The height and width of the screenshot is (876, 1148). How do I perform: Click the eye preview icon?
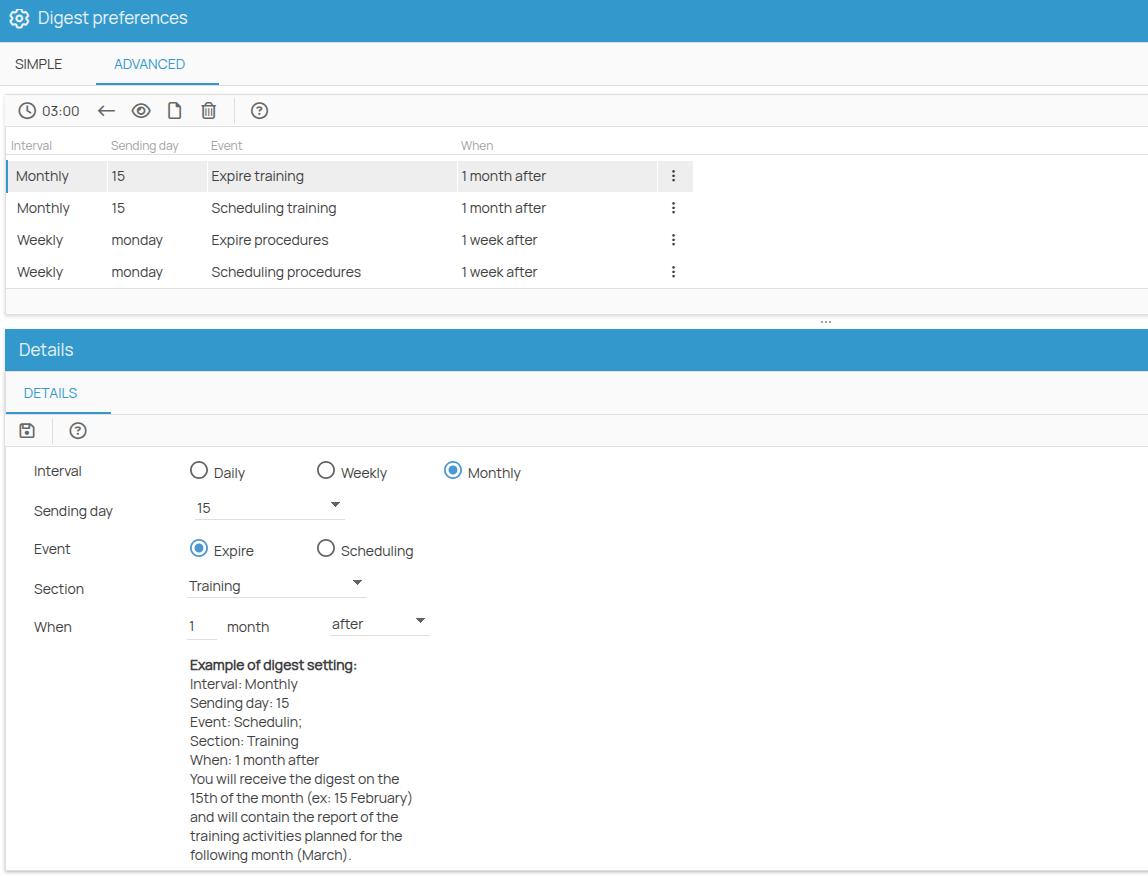[x=141, y=110]
